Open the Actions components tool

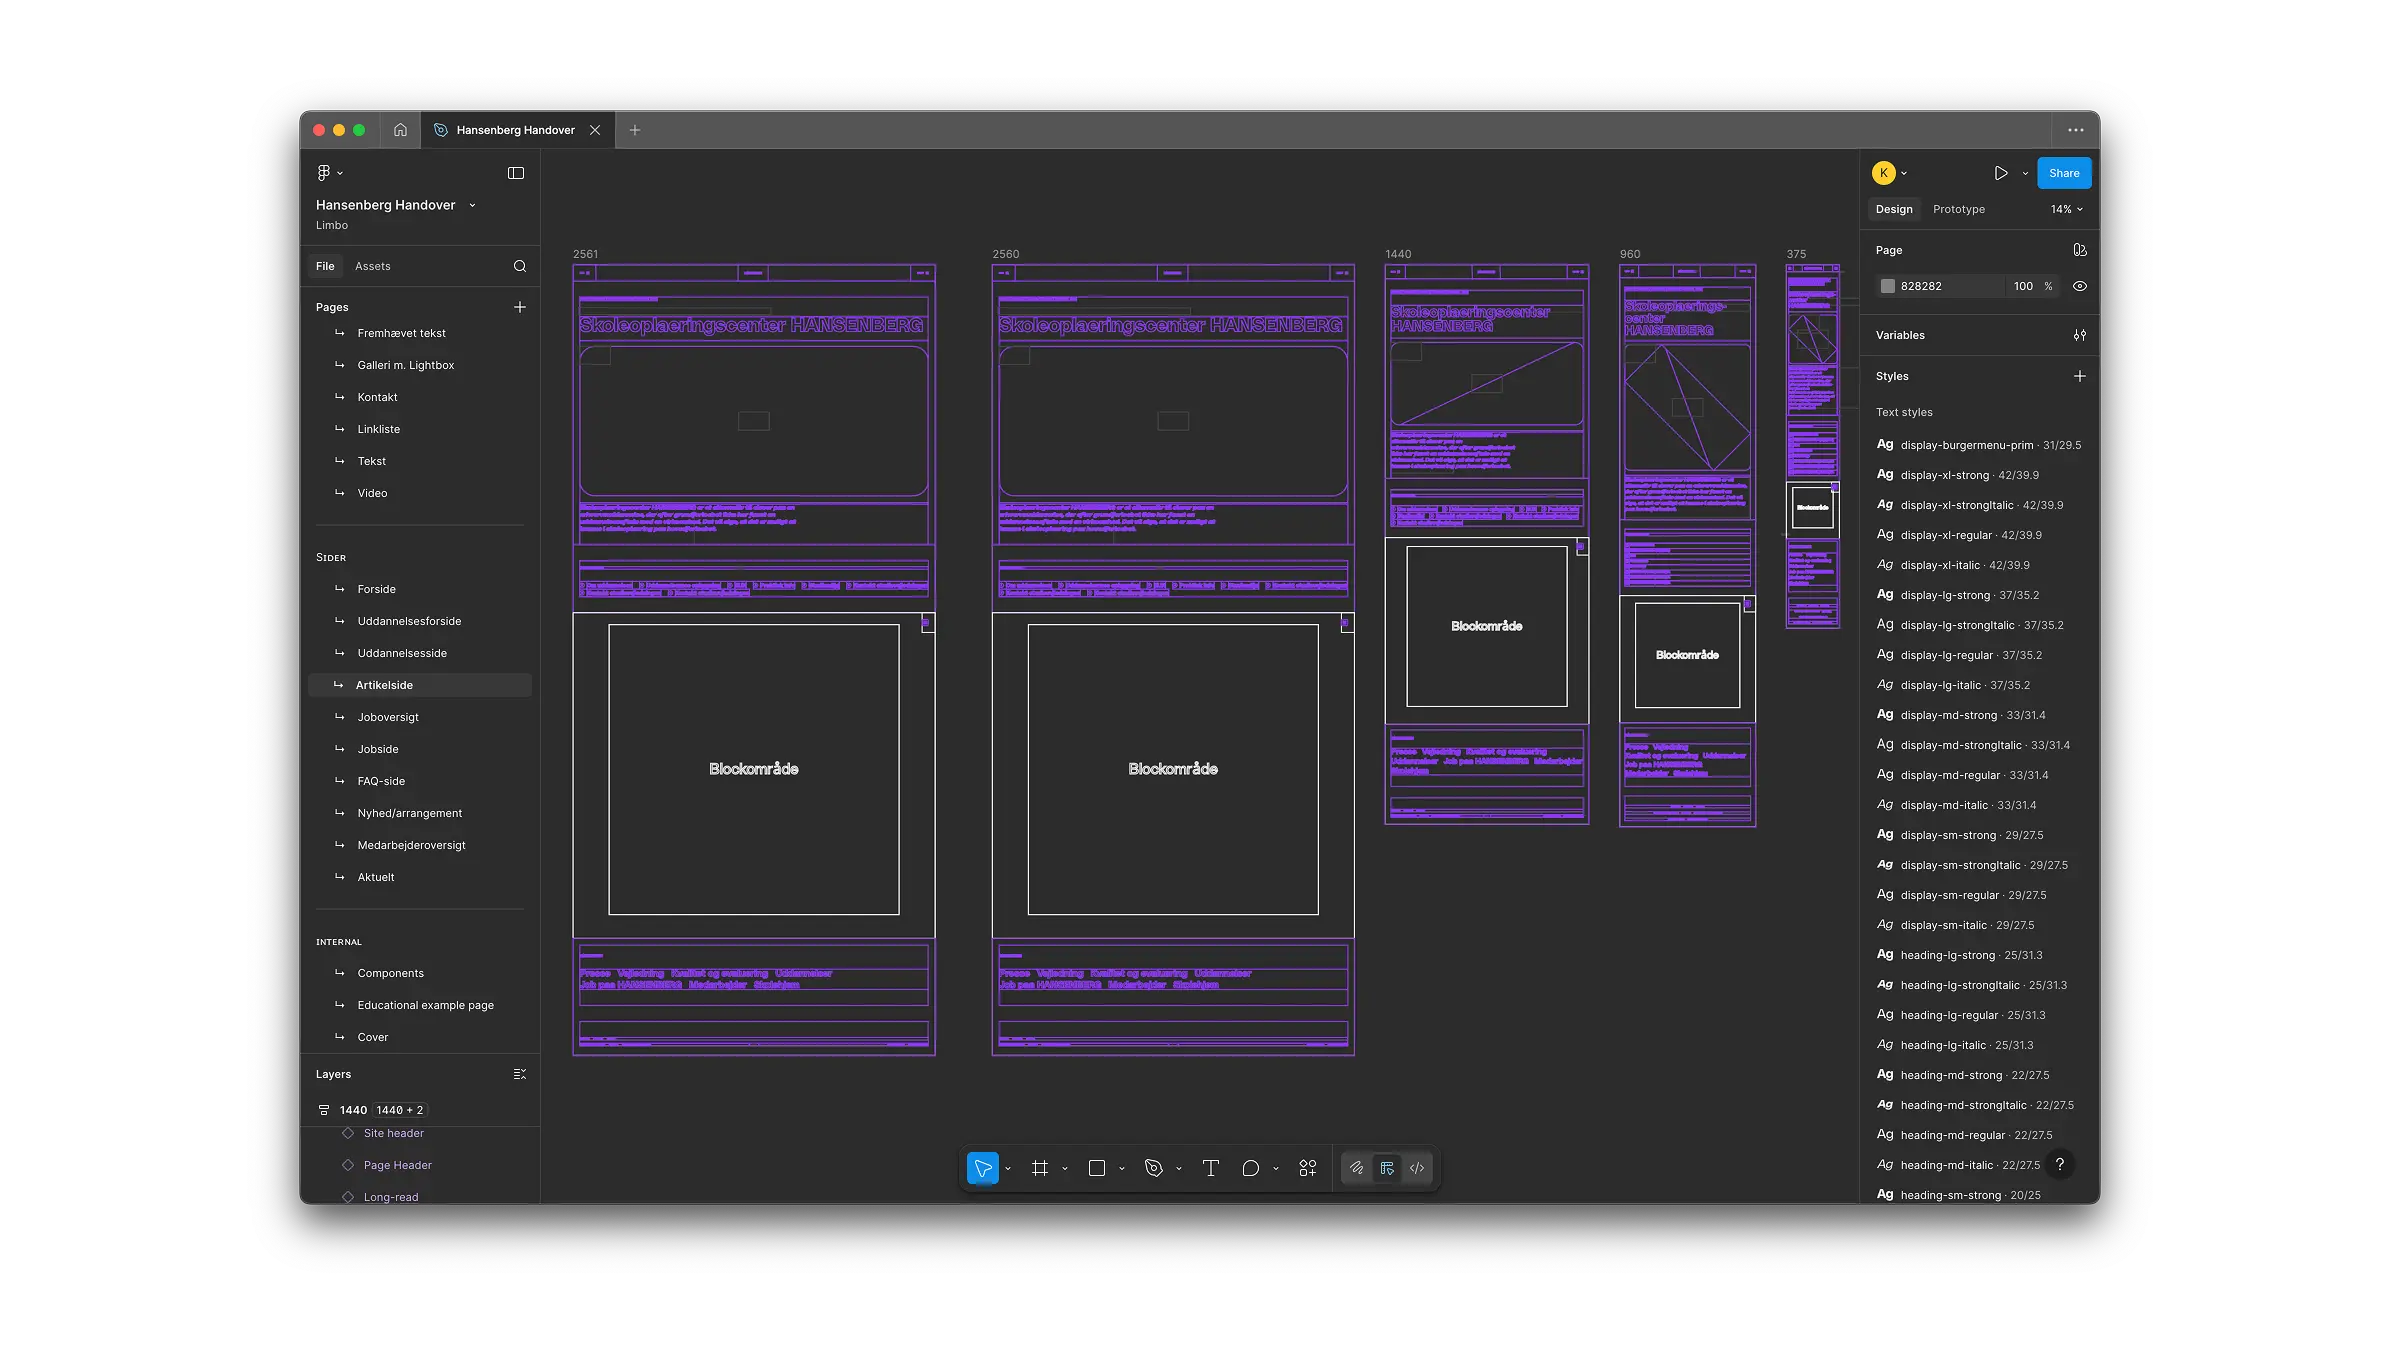tap(1307, 1168)
